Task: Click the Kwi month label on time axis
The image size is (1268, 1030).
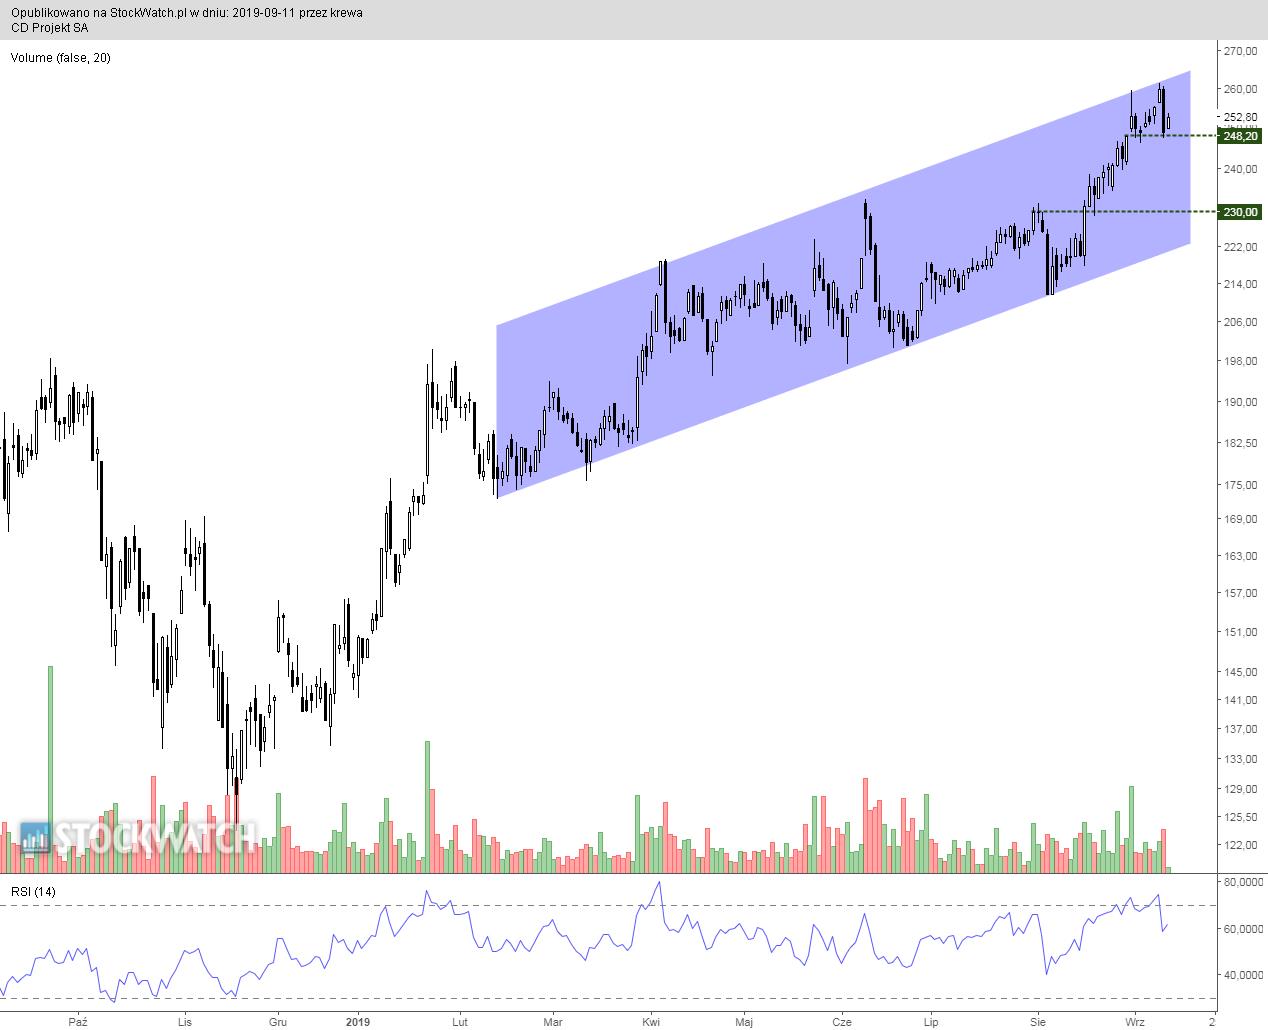Action: pos(651,1021)
